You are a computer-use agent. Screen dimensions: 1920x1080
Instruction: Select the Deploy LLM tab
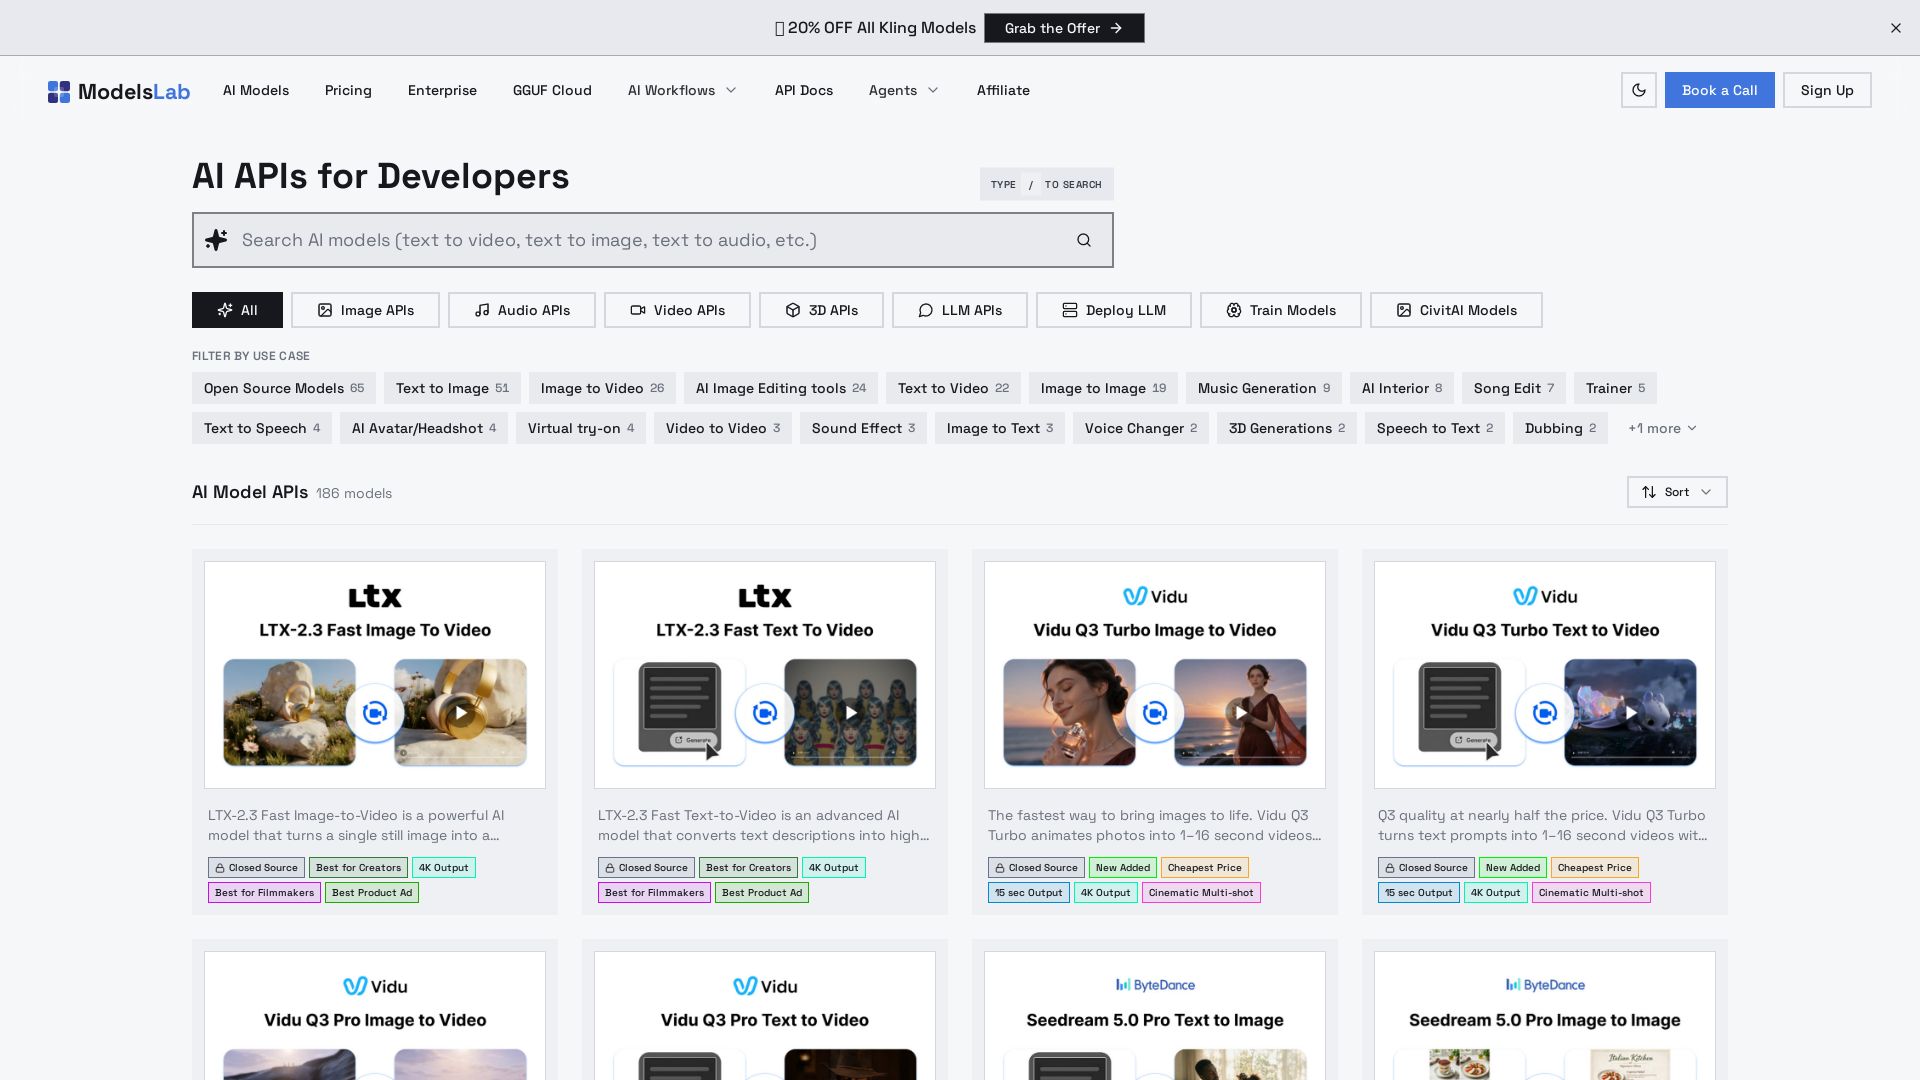tap(1114, 310)
